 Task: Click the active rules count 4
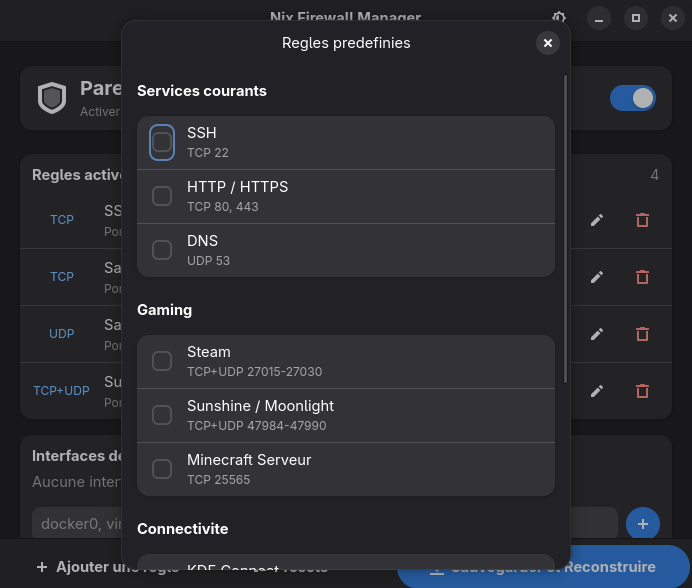[x=654, y=175]
